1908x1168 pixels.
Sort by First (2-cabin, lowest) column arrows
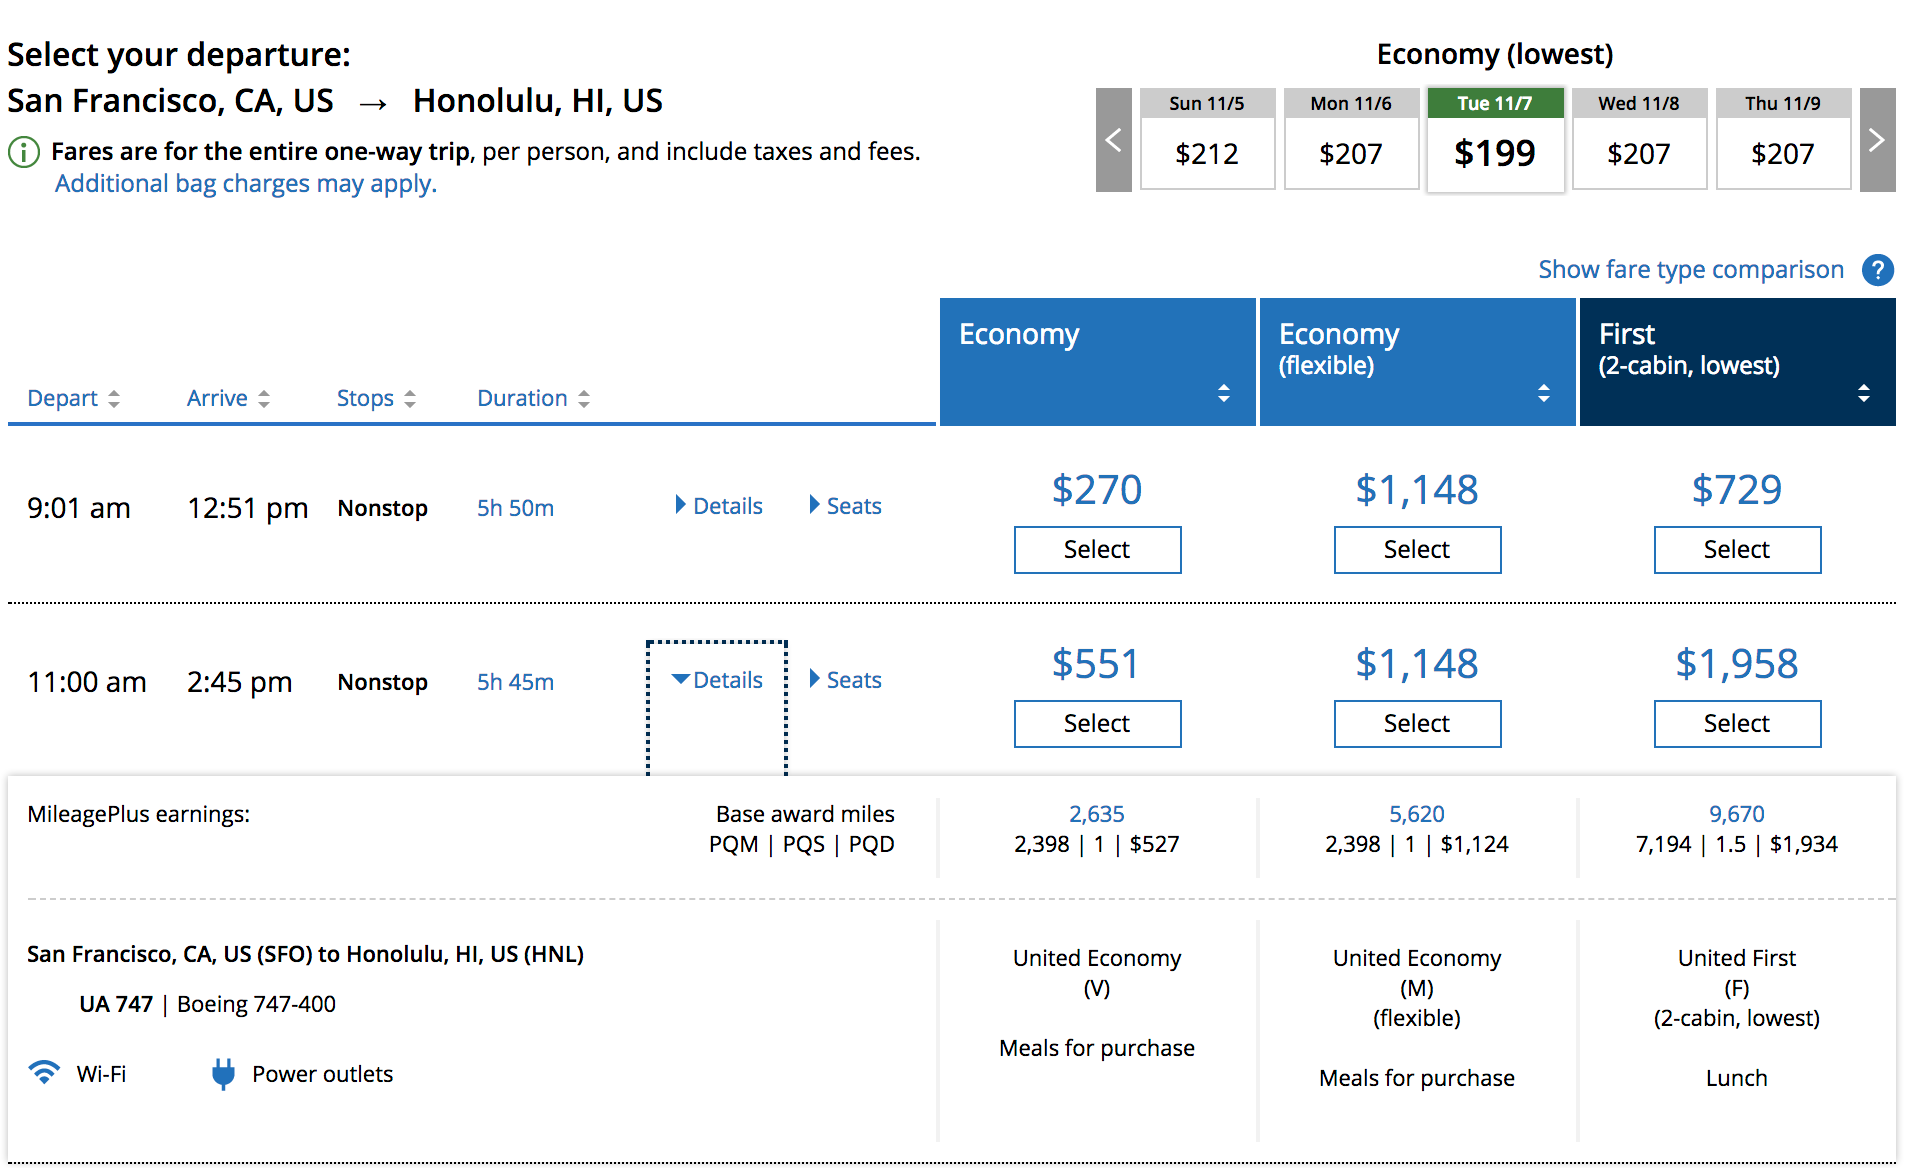1863,393
